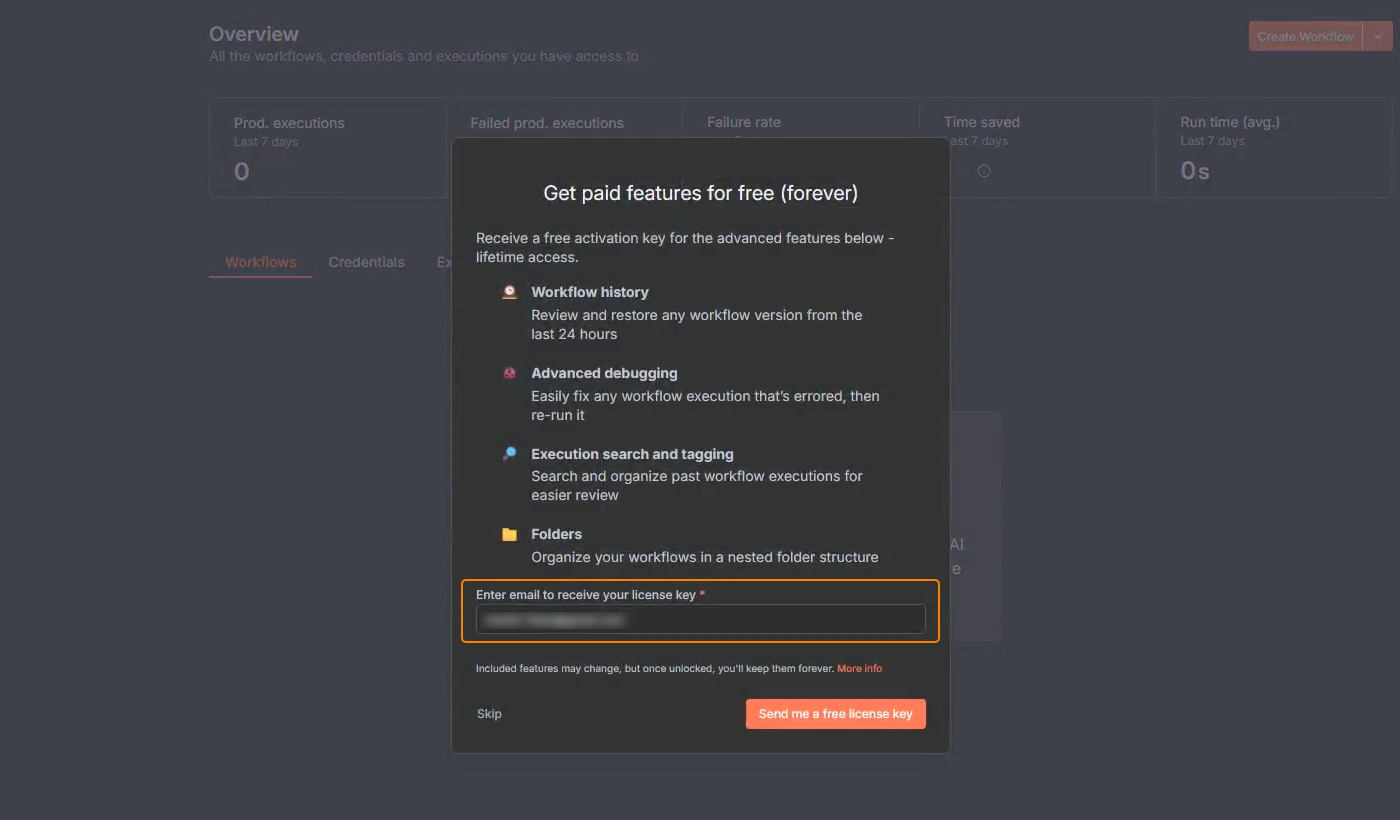The width and height of the screenshot is (1400, 820).
Task: Click the Advanced debugging bug icon
Action: coord(509,373)
